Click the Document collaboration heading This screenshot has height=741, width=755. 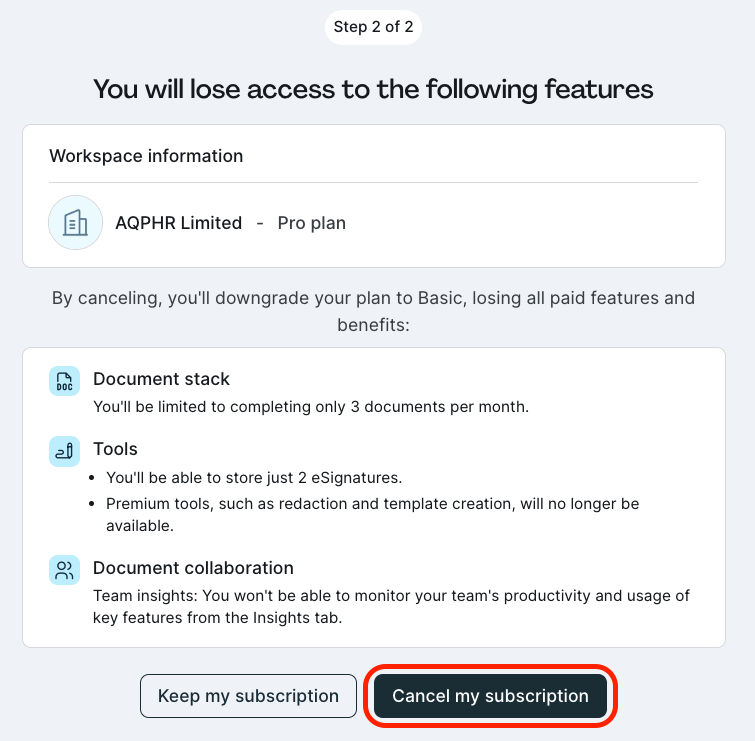point(193,568)
